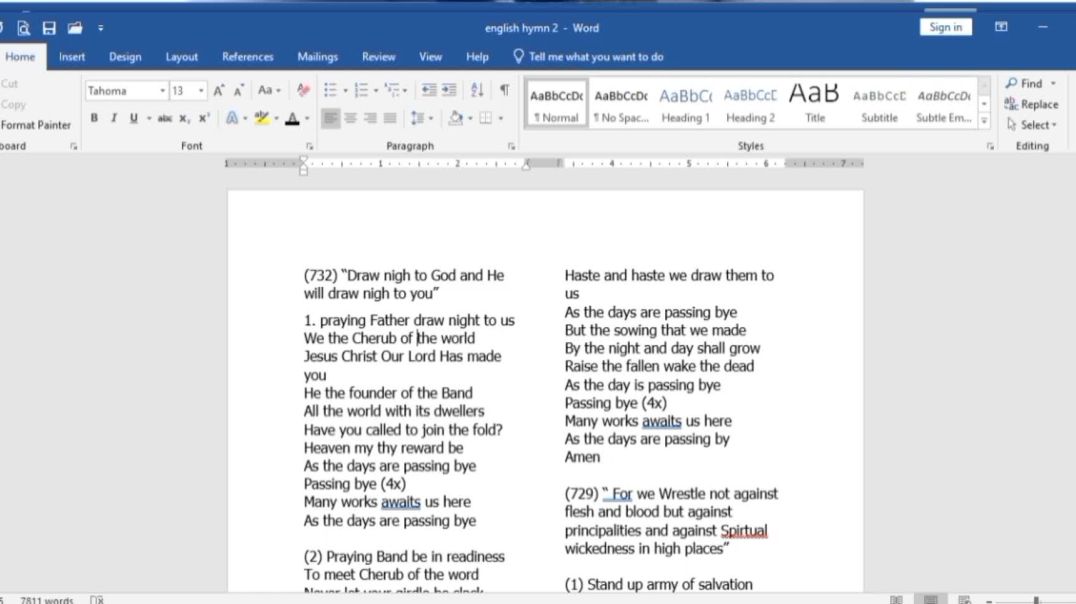Expand the Styles gallery more arrow

pos(984,122)
